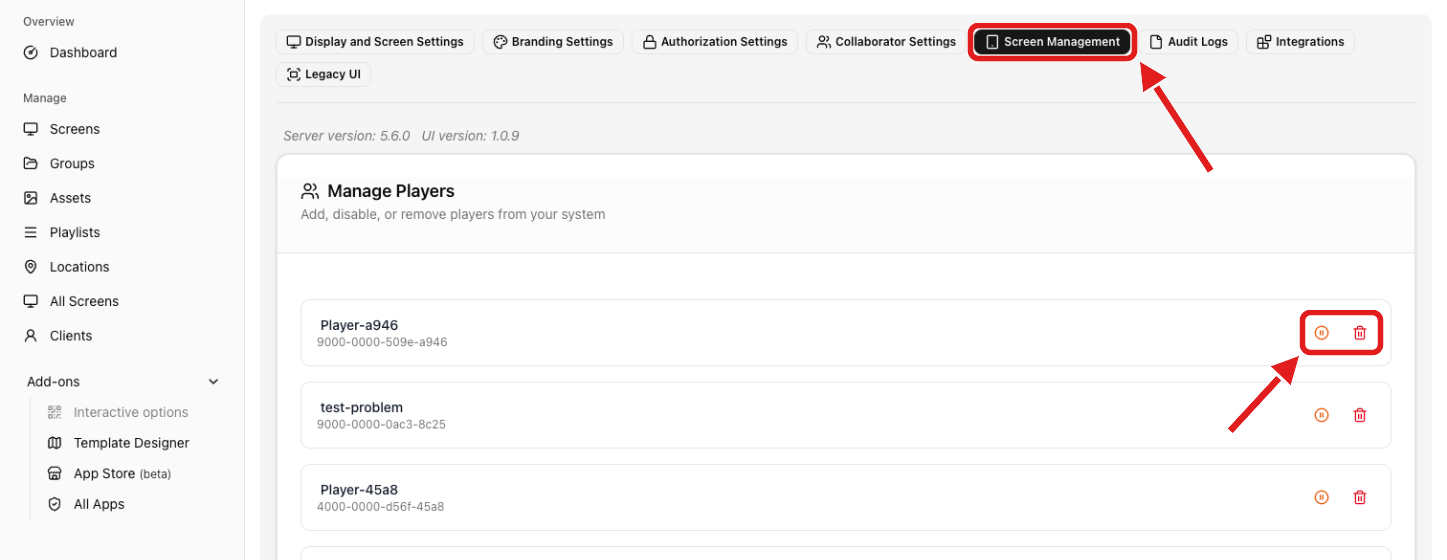
Task: Switch to Integrations tab
Action: 1300,42
